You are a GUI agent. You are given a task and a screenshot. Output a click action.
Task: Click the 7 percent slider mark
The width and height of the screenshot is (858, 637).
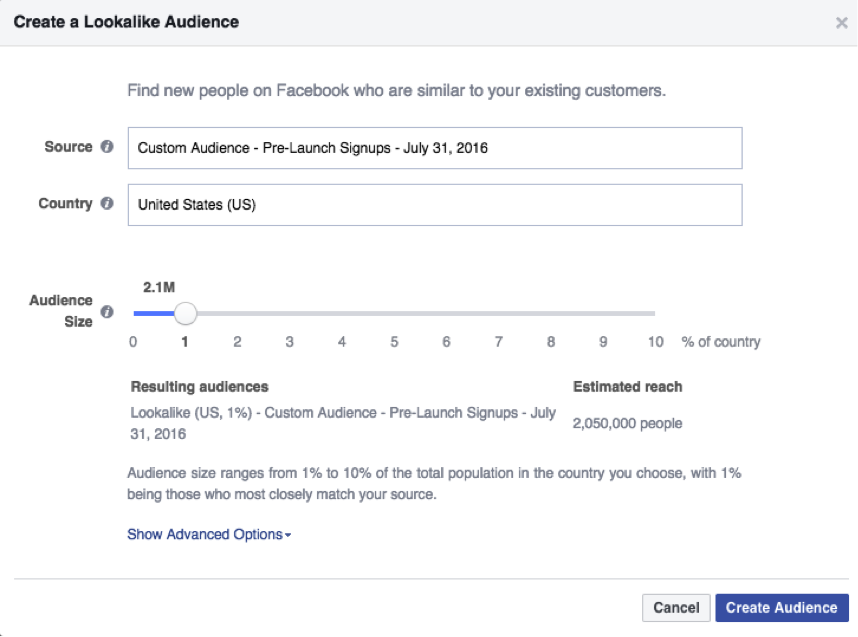tap(498, 342)
